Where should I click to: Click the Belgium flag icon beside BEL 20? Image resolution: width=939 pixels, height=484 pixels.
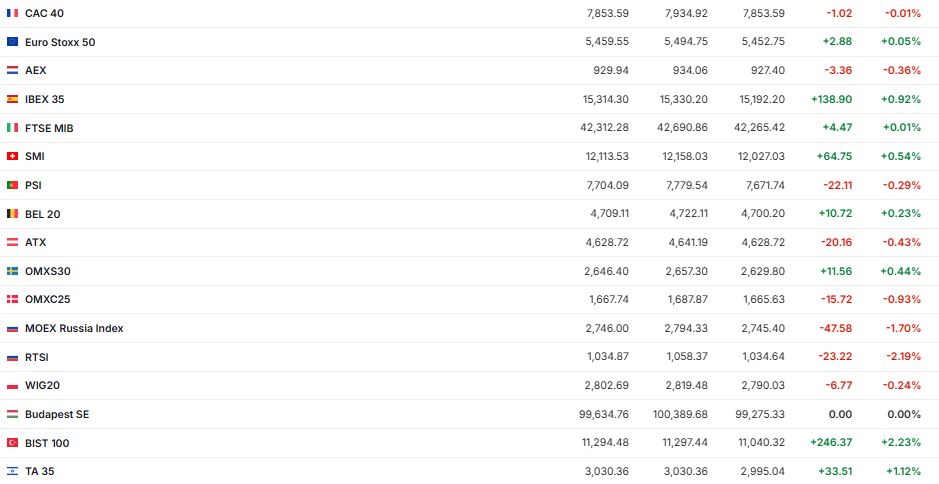point(12,214)
